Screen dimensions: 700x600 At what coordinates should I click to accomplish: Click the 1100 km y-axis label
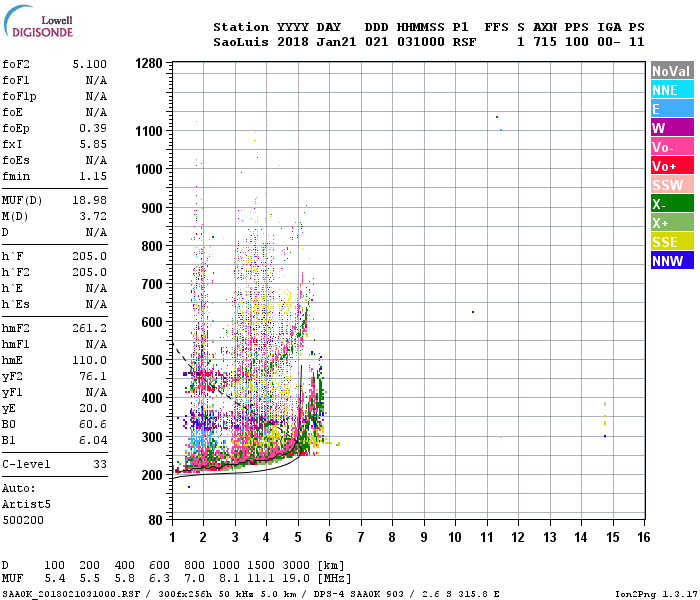point(149,131)
